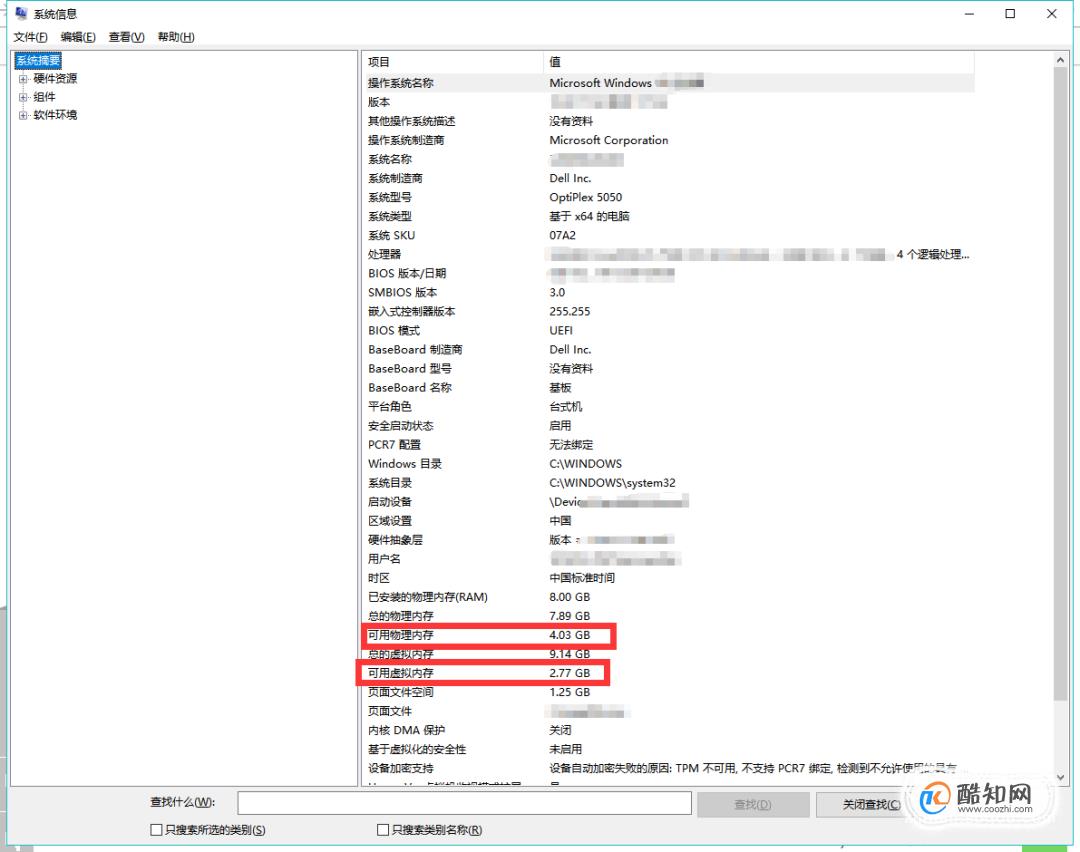This screenshot has height=852, width=1080.
Task: Open the 编辑(E) menu
Action: coord(78,37)
